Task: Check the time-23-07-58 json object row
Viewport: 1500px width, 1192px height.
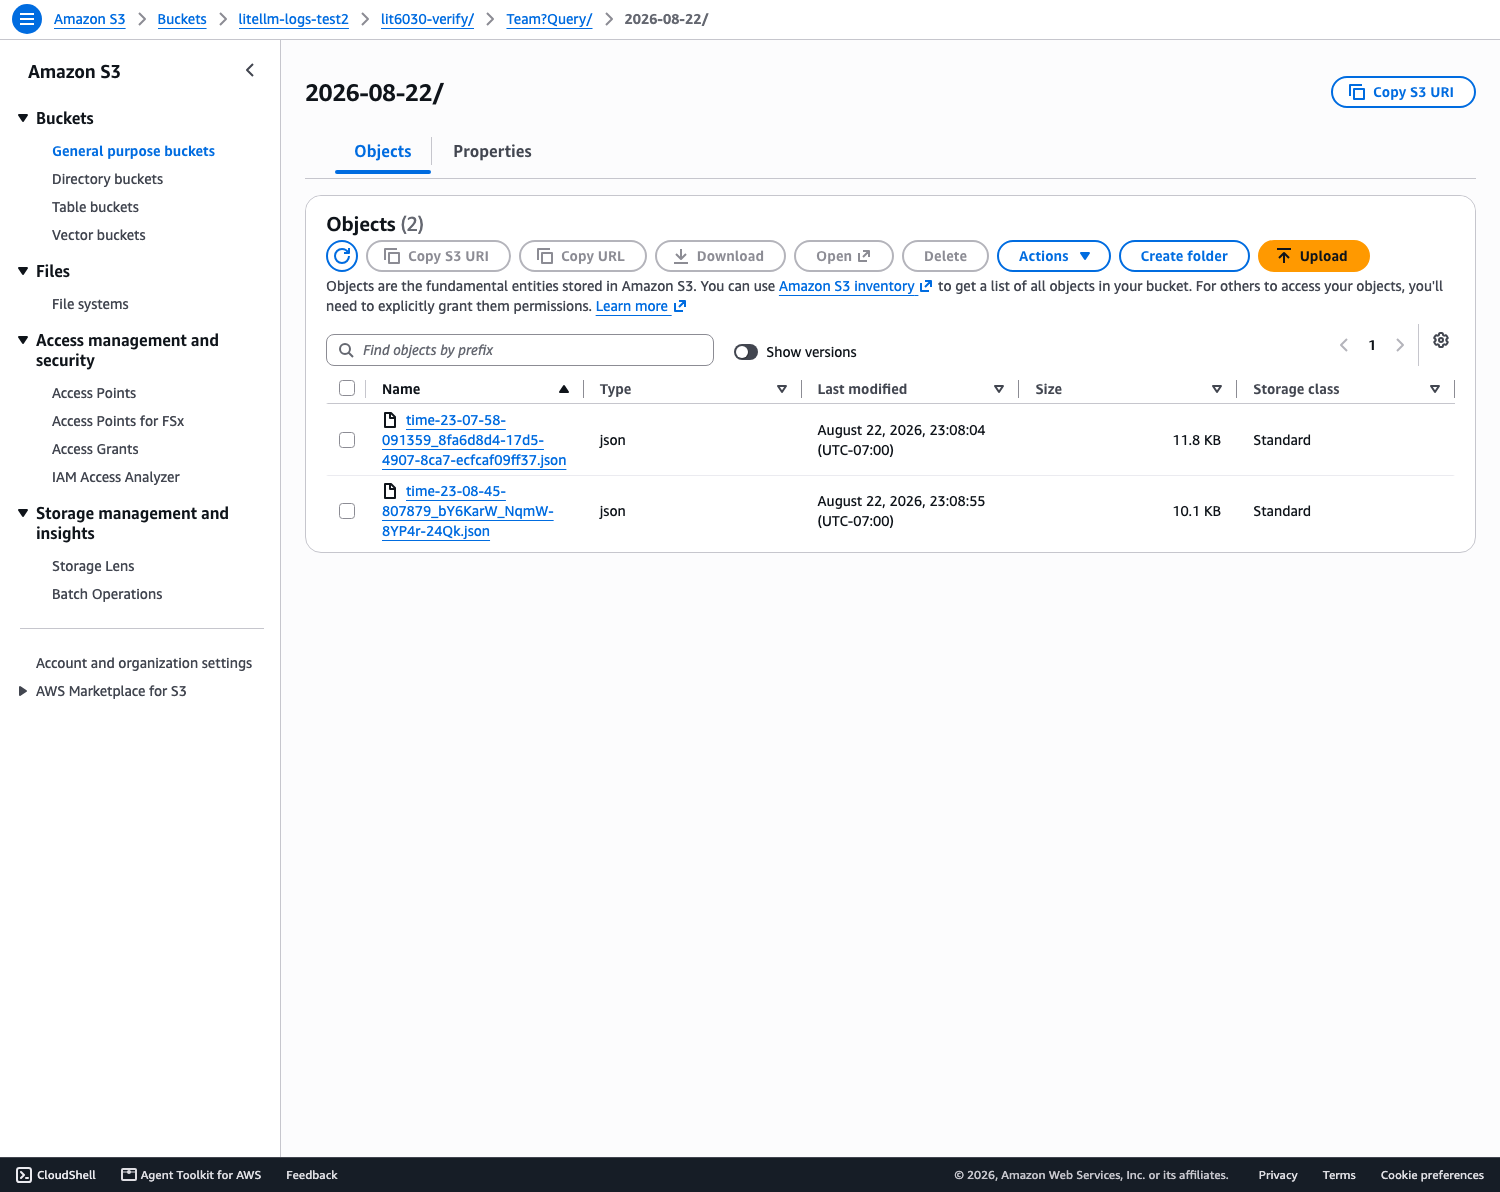Action: pos(347,440)
